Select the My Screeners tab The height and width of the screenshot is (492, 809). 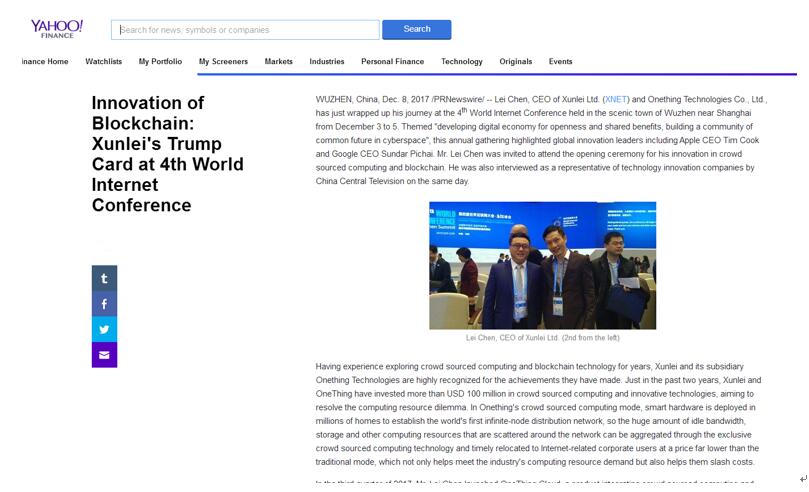[x=223, y=62]
